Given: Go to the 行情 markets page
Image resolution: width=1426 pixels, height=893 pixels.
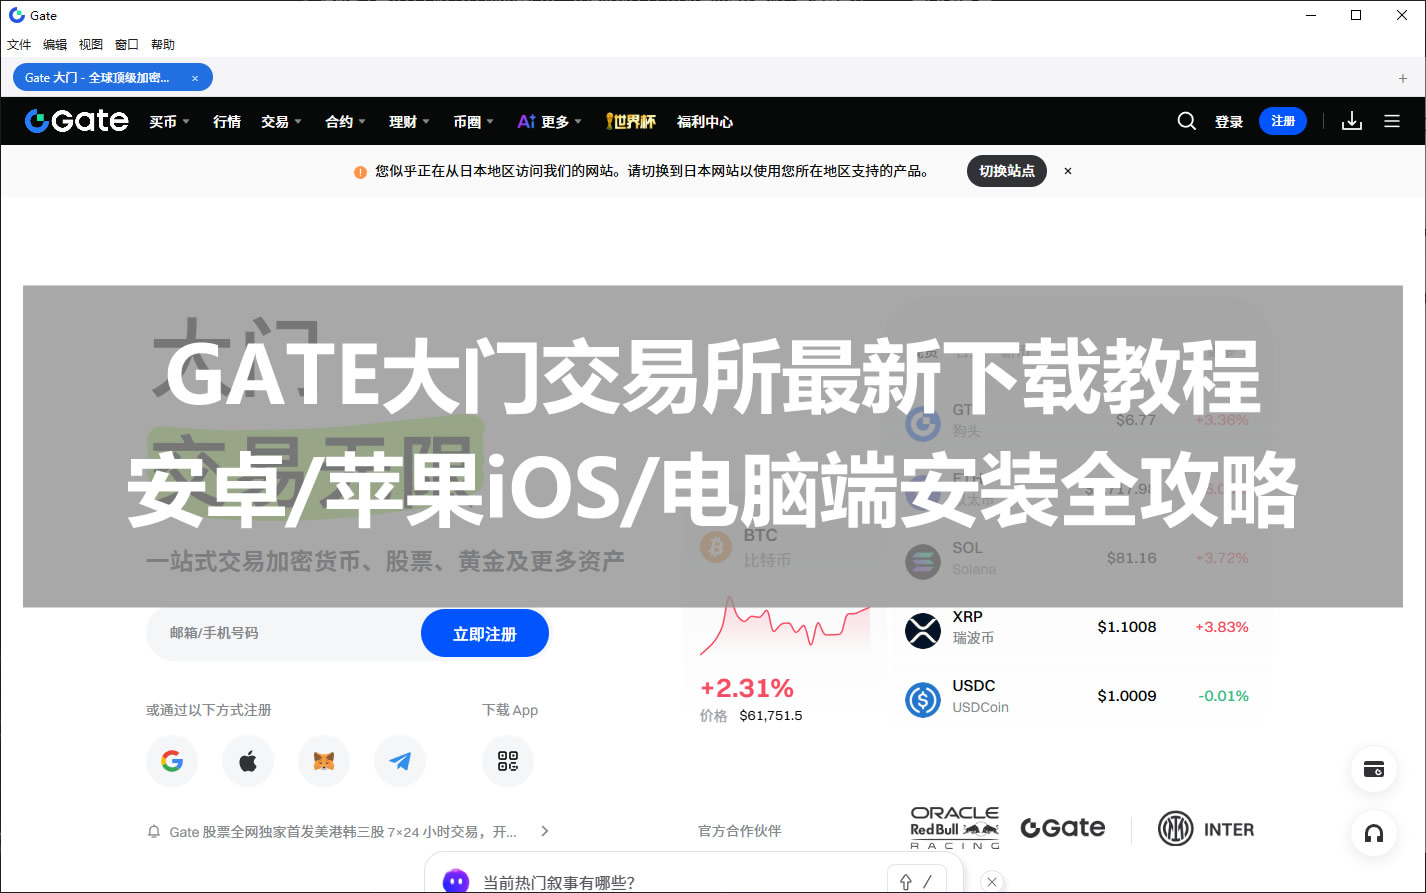Looking at the screenshot, I should click(x=227, y=121).
